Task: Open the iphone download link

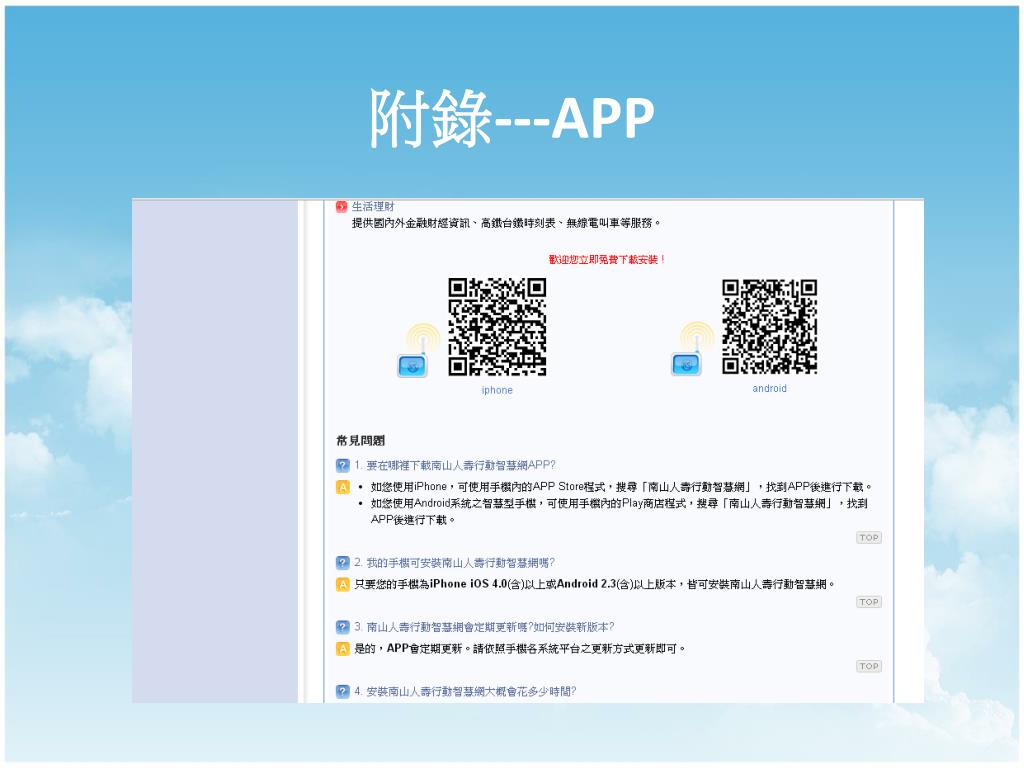Action: (x=497, y=390)
